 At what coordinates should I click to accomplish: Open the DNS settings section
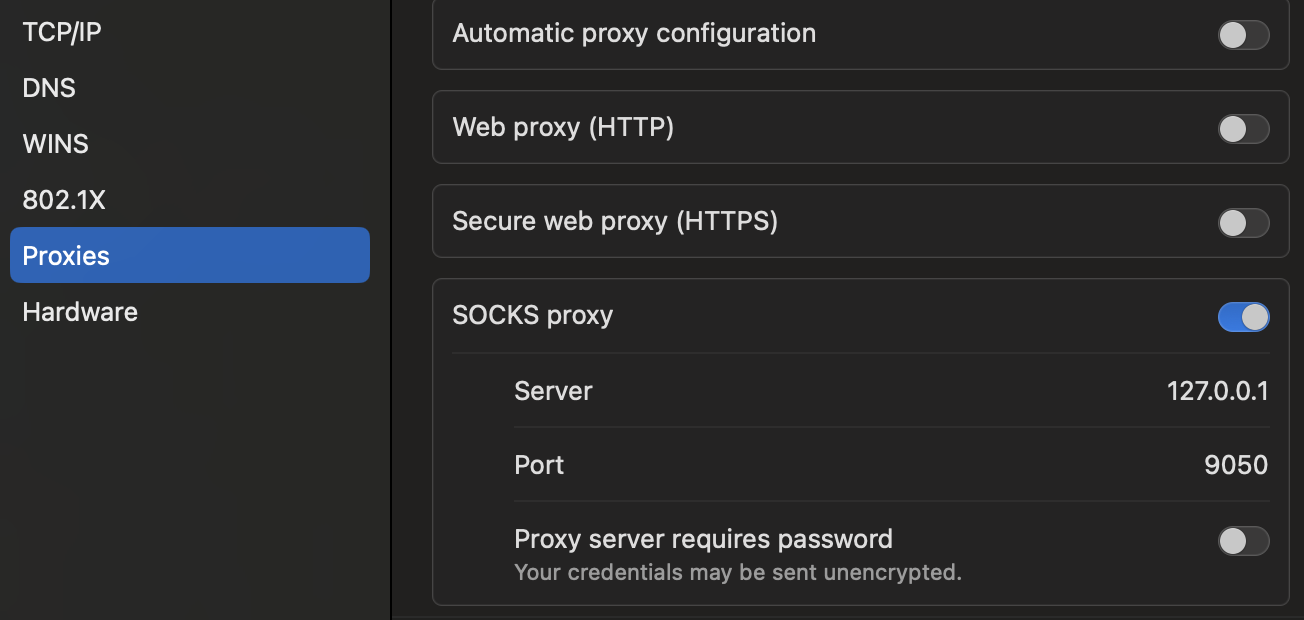coord(49,88)
